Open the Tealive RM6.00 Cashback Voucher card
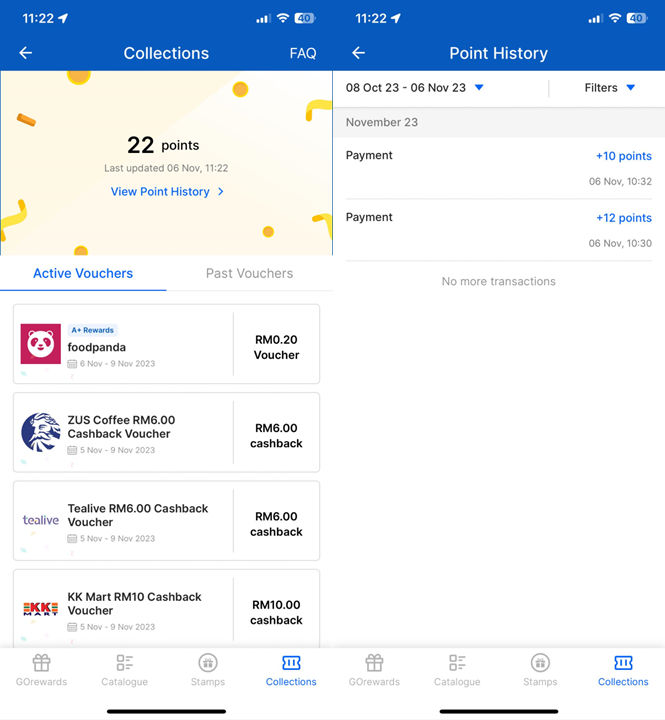Image resolution: width=665 pixels, height=720 pixels. tap(166, 520)
